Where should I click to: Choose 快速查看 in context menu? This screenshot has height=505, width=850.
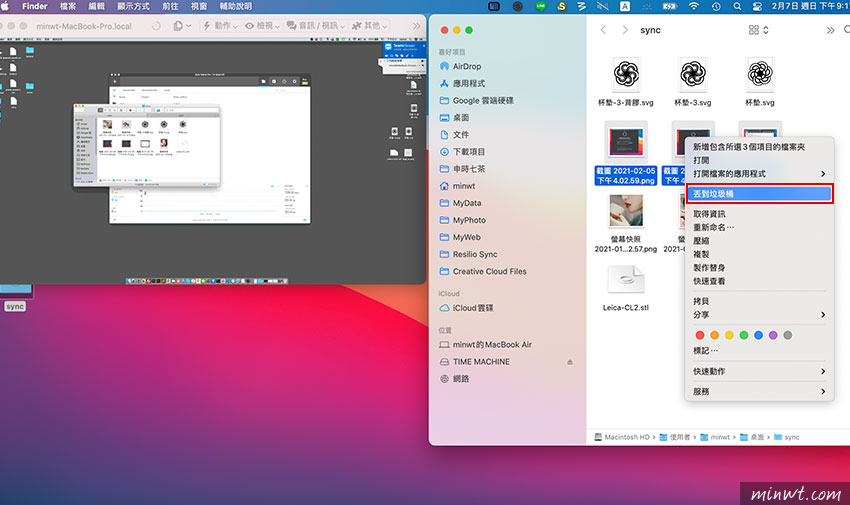[x=757, y=281]
